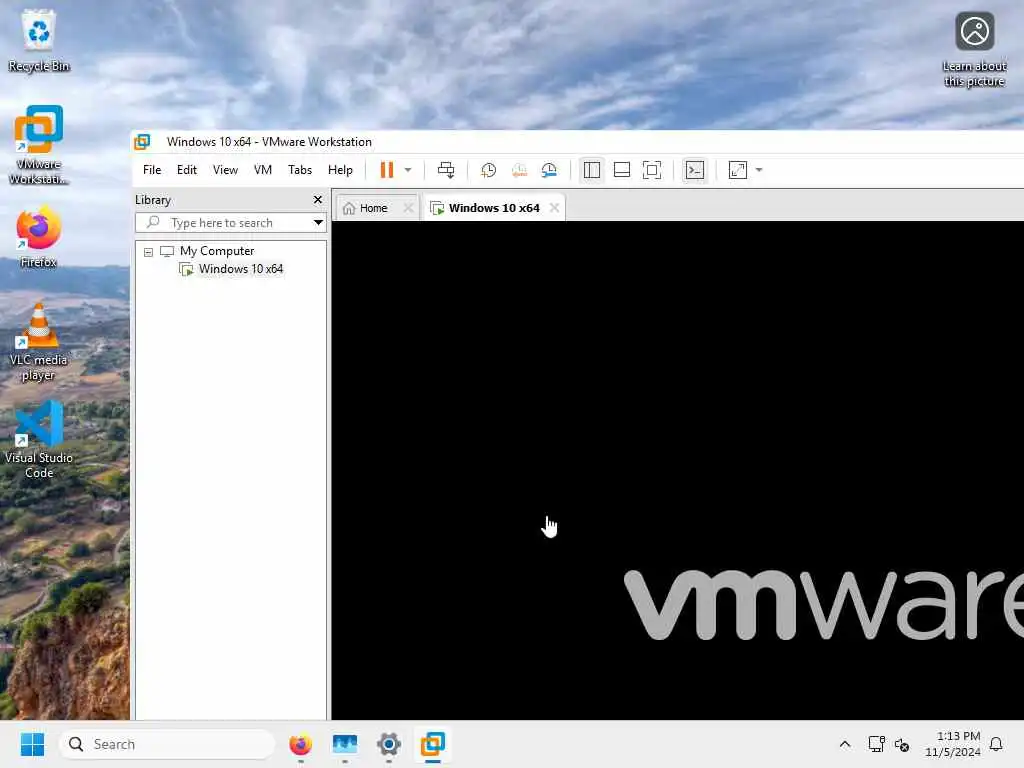
Task: Open the clock showing 1:13 PM
Action: 952,744
